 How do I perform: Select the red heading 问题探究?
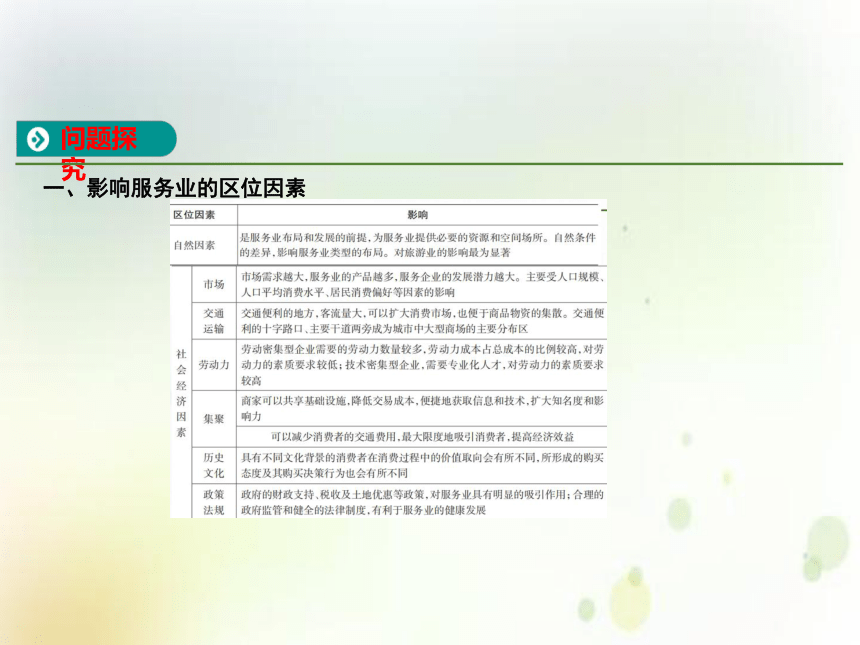tap(99, 153)
